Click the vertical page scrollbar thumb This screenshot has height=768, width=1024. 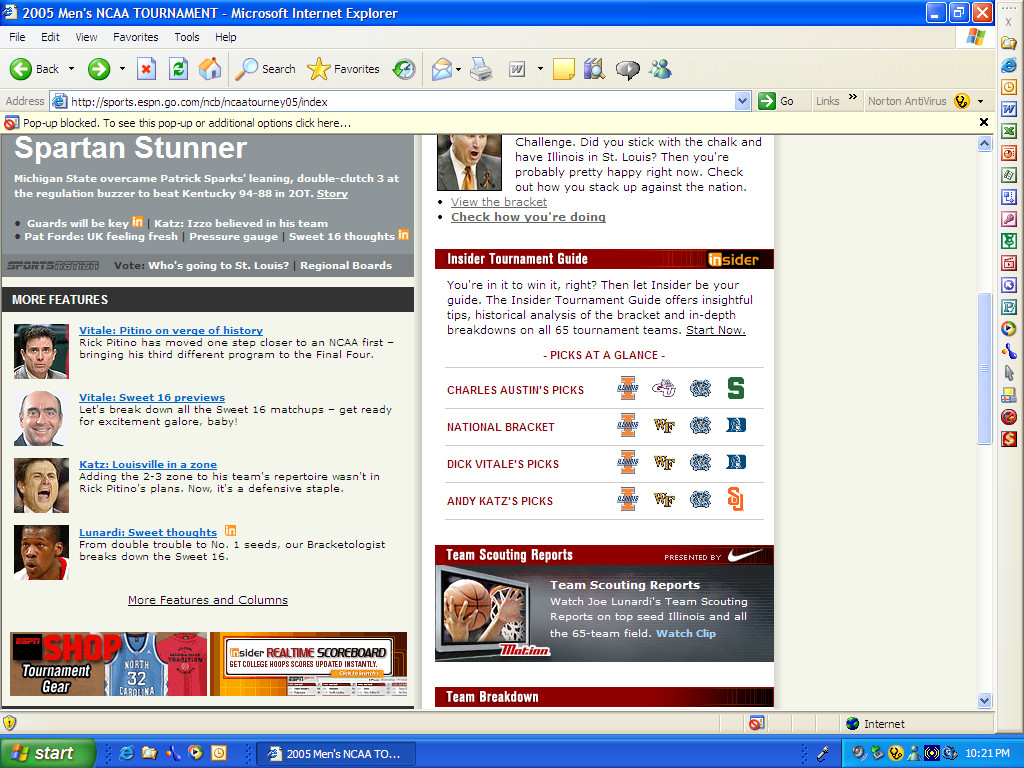(x=984, y=370)
